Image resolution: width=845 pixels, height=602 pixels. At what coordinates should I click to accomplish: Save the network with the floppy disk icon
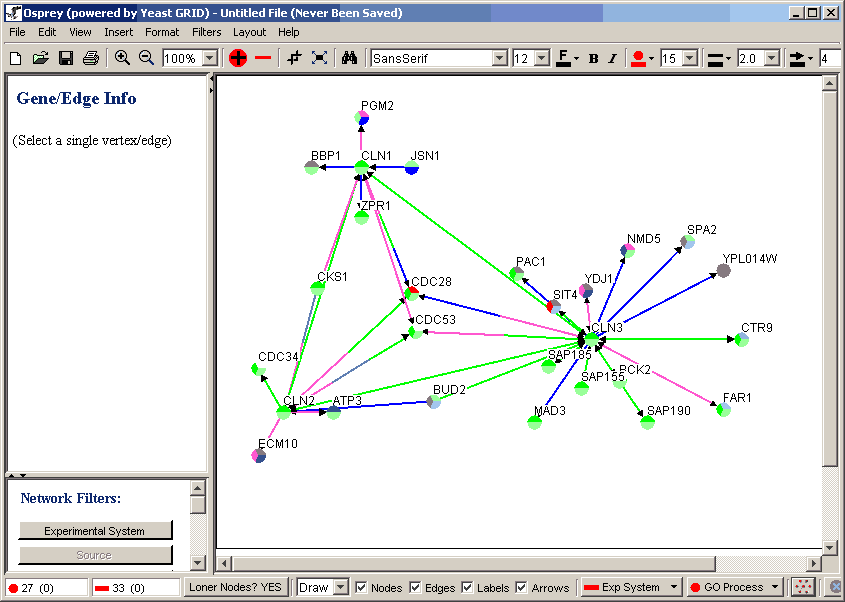pyautogui.click(x=65, y=58)
